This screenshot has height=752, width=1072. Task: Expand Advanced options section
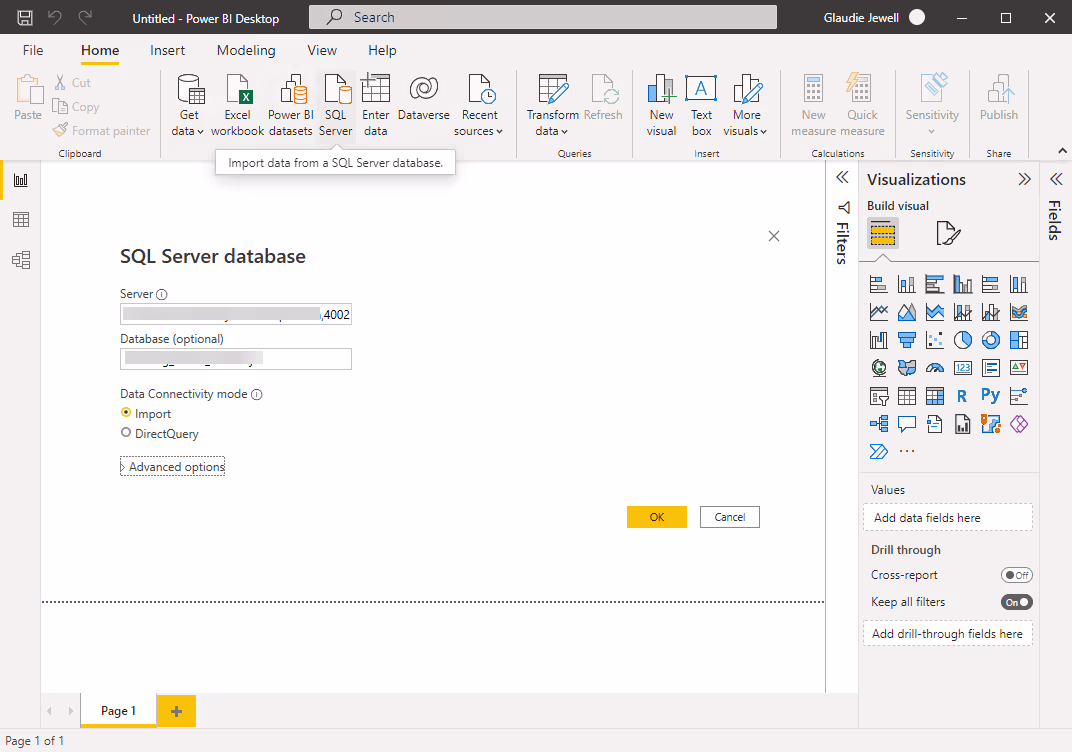[x=172, y=467]
